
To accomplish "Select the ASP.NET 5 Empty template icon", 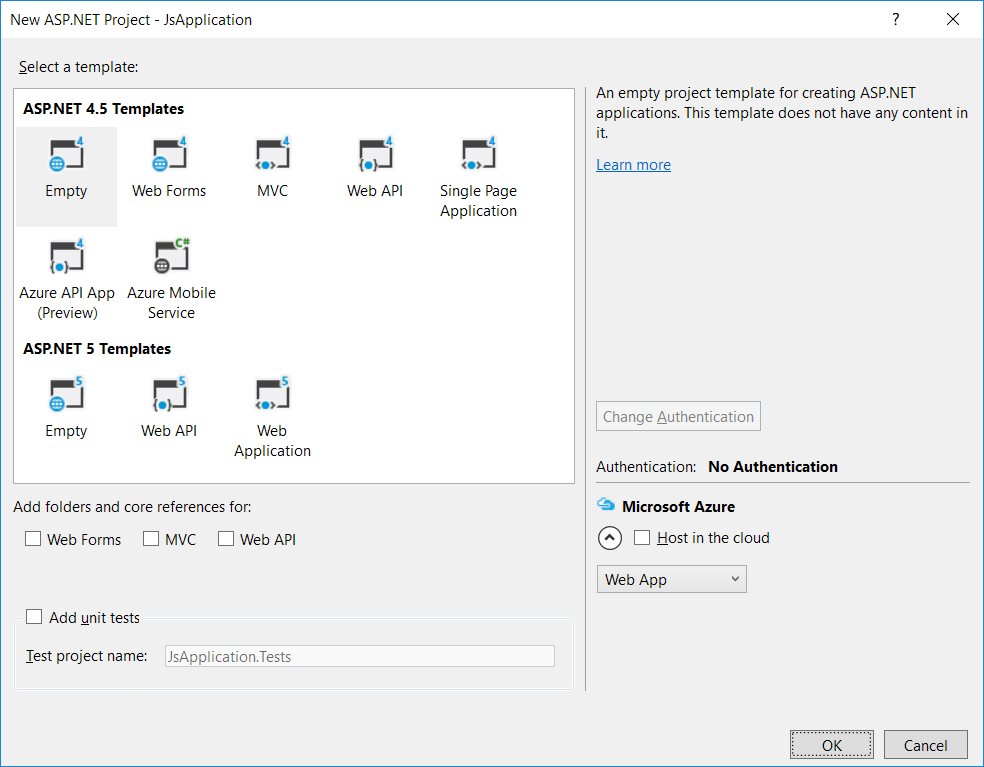I will 67,394.
